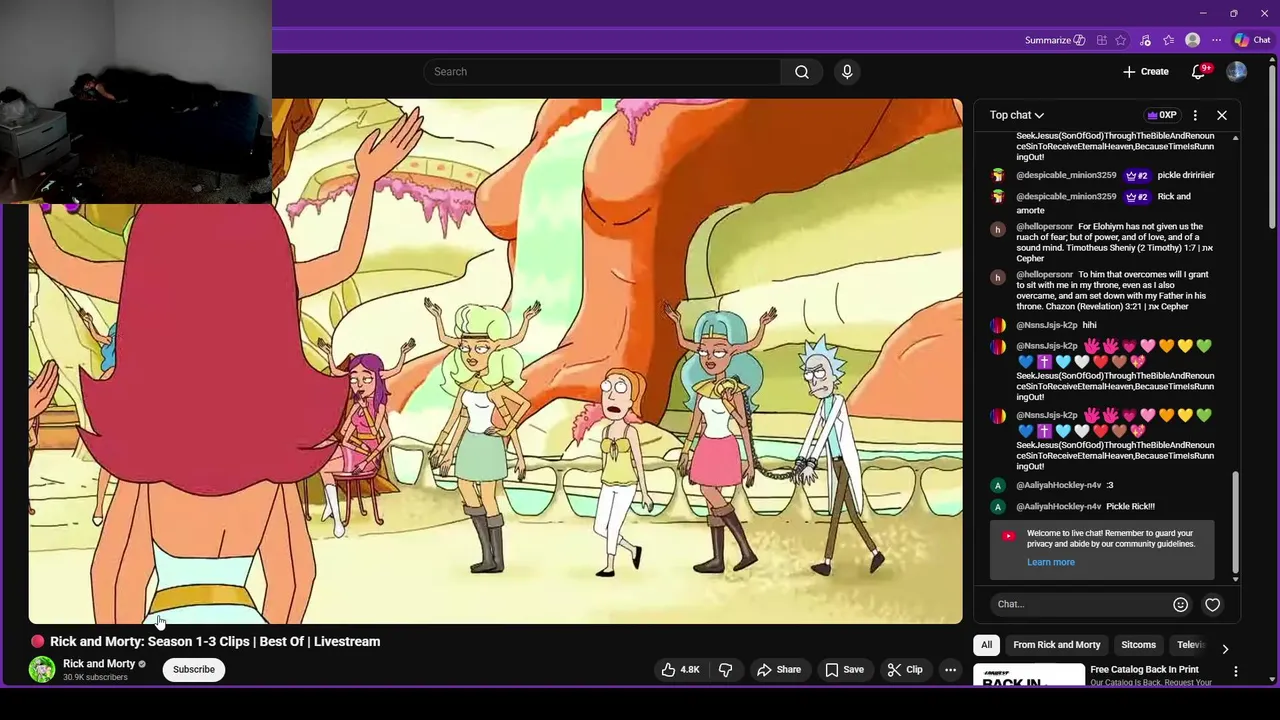Screen dimensions: 1280x720
Task: Click @NsnsJsjs-k2p on the hihi message
Action: point(1047,325)
